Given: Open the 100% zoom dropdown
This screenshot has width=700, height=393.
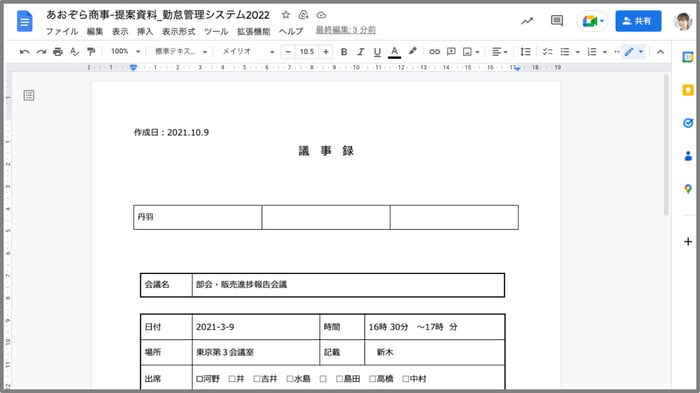Looking at the screenshot, I should pyautogui.click(x=125, y=51).
